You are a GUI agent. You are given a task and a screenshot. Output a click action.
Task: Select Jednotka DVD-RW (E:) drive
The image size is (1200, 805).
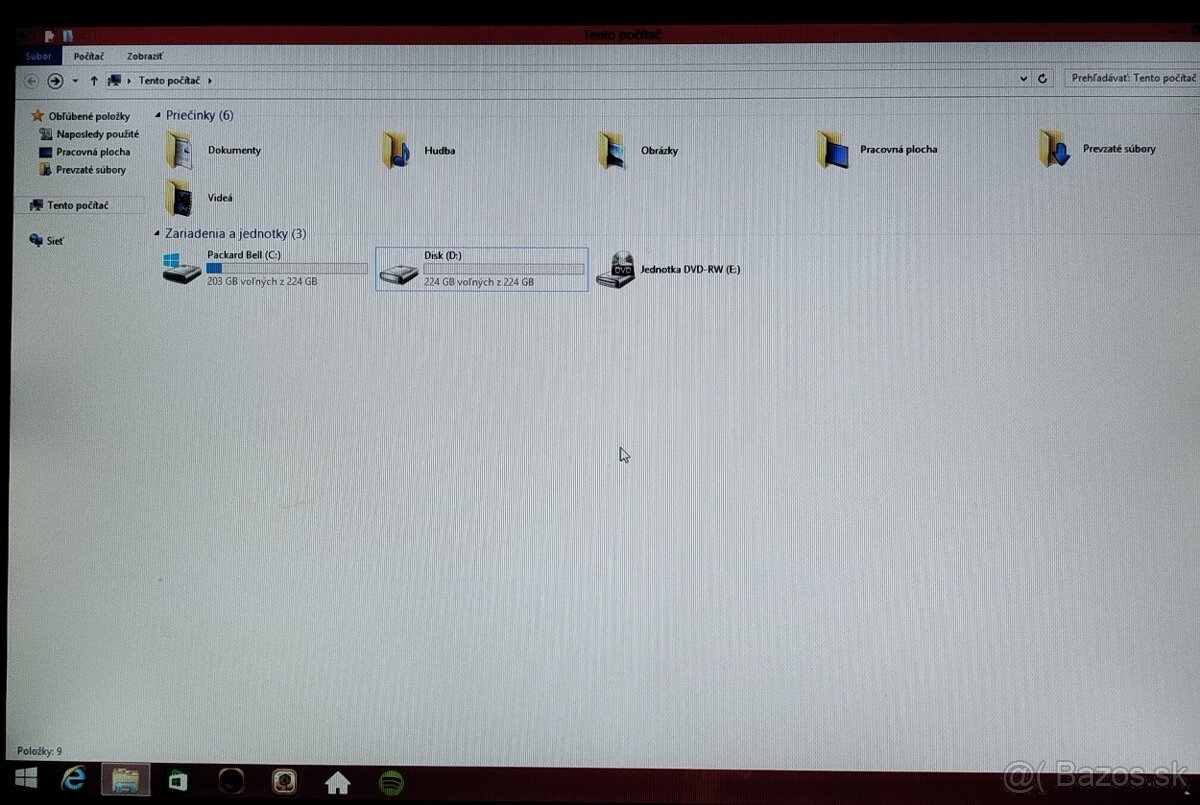click(x=668, y=269)
